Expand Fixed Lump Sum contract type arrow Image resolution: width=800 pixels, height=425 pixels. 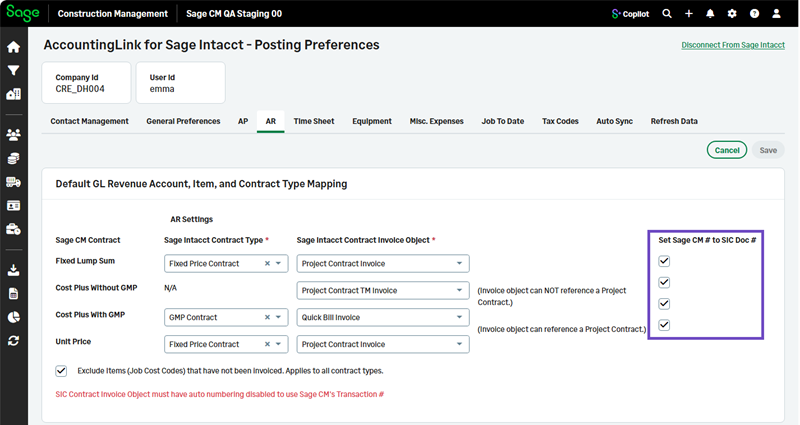[x=279, y=264]
